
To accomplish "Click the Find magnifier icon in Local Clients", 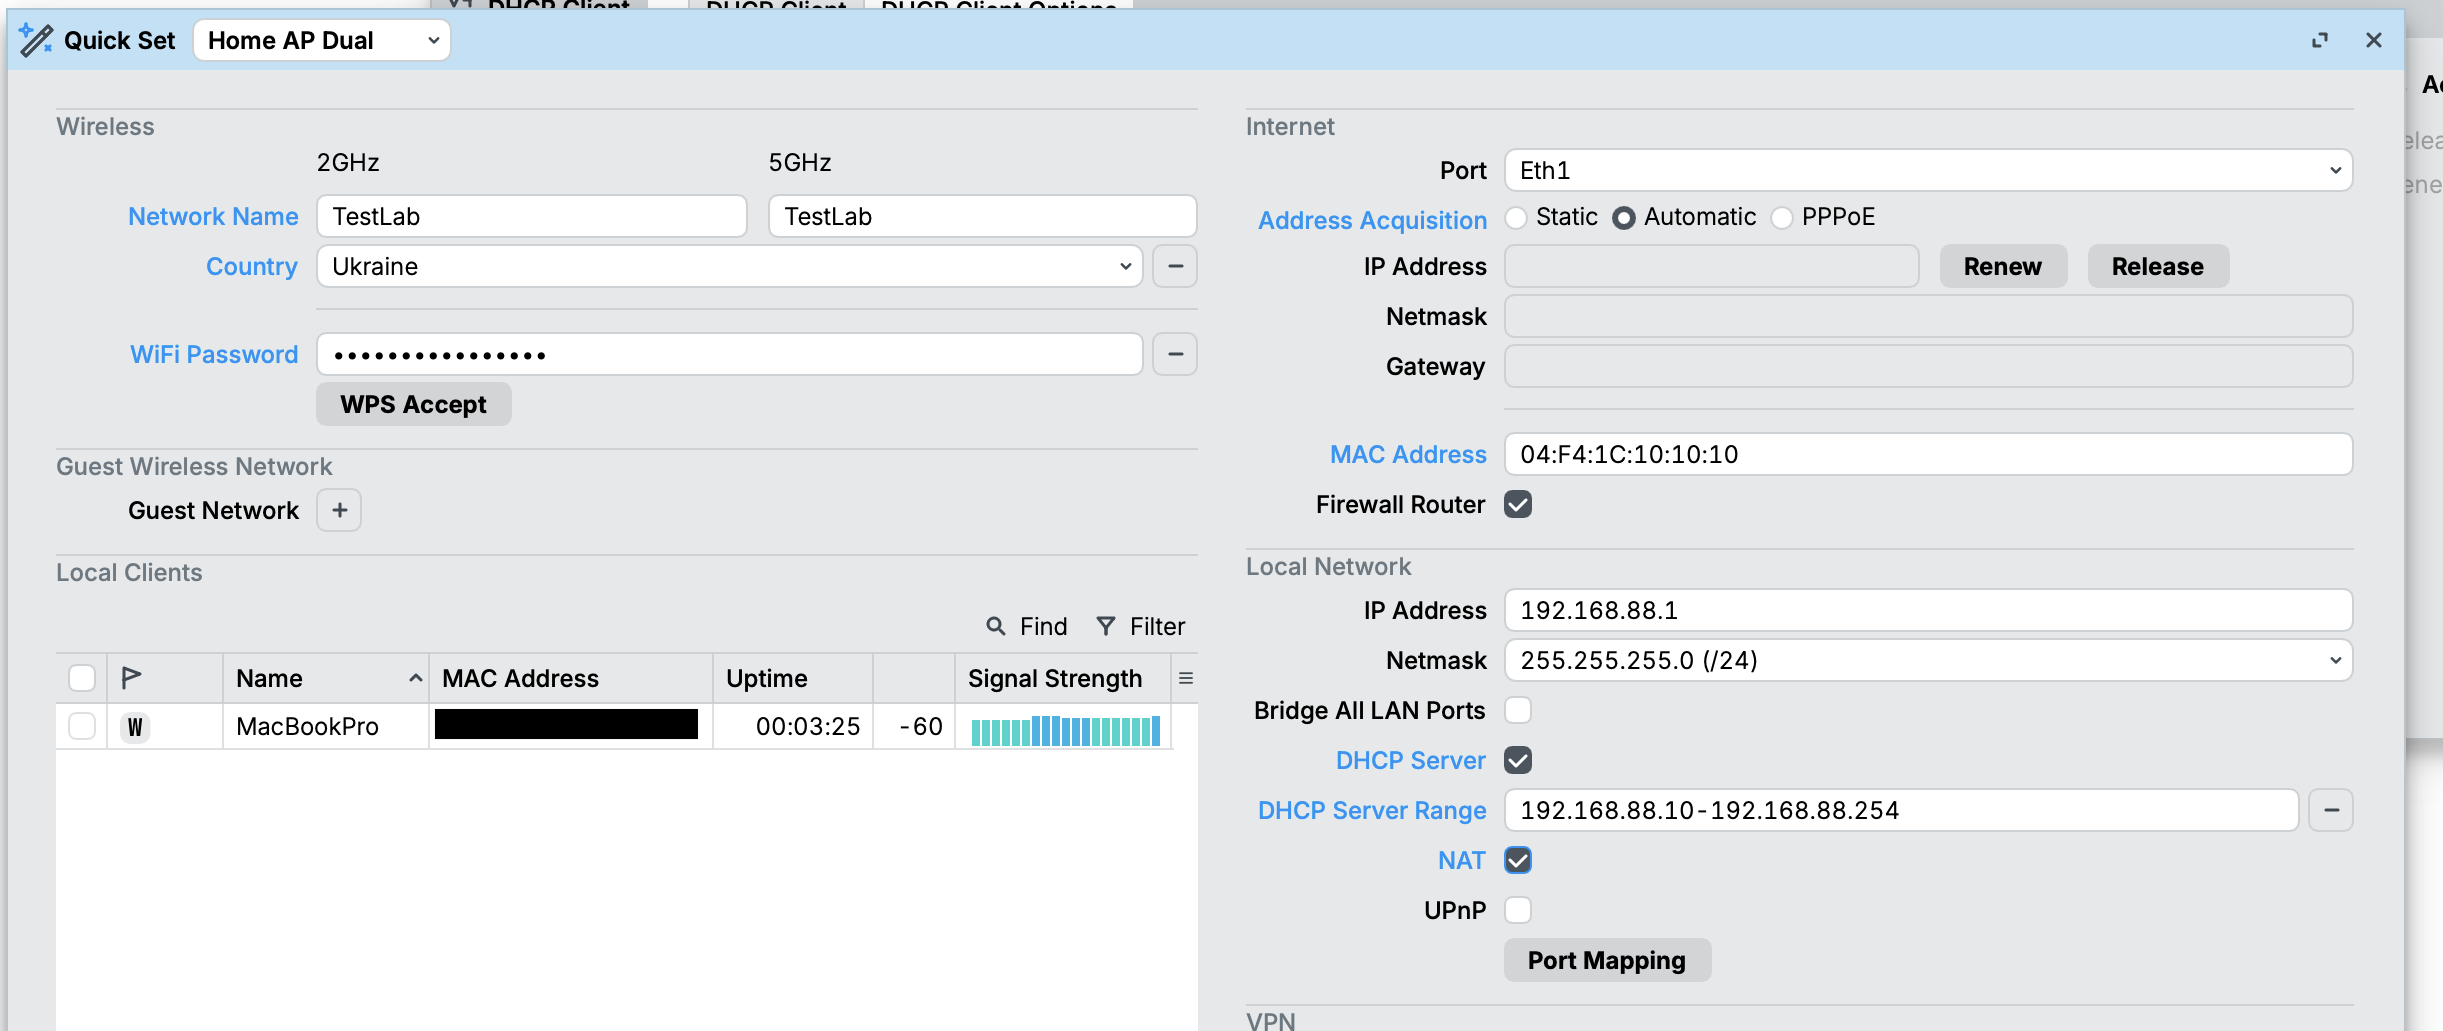I will [996, 626].
